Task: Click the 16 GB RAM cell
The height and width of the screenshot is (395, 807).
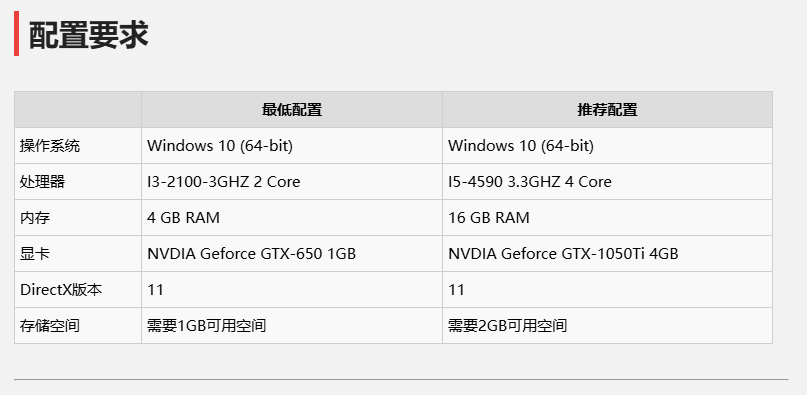Action: [607, 218]
